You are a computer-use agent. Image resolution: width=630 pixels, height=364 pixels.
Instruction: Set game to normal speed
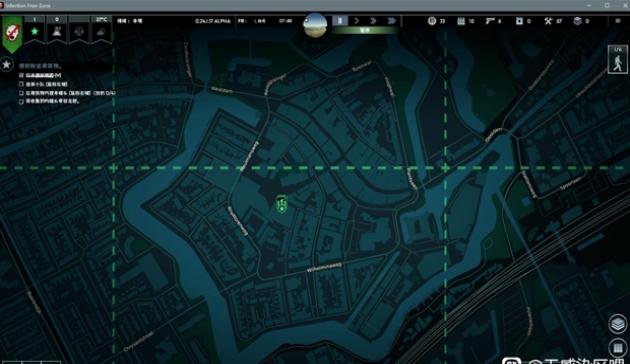[x=356, y=20]
